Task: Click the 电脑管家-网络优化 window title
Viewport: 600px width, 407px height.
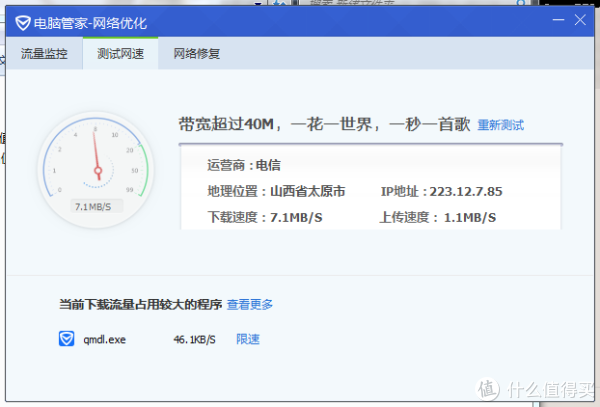Action: 90,23
